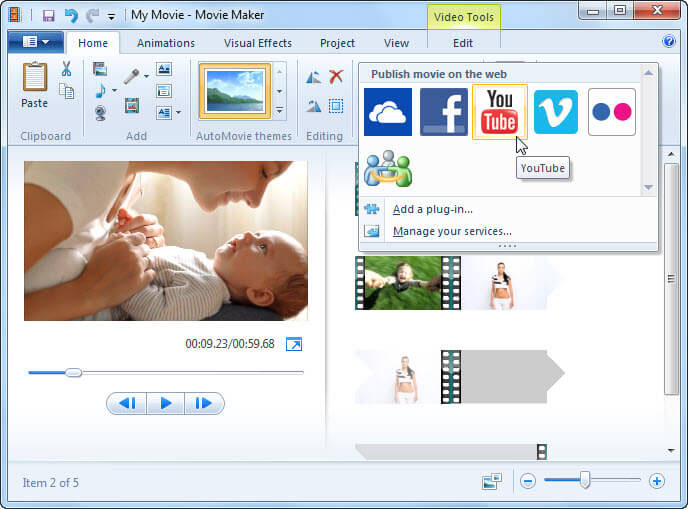Choose Add a plug-in...
The height and width of the screenshot is (509, 688).
coord(433,209)
